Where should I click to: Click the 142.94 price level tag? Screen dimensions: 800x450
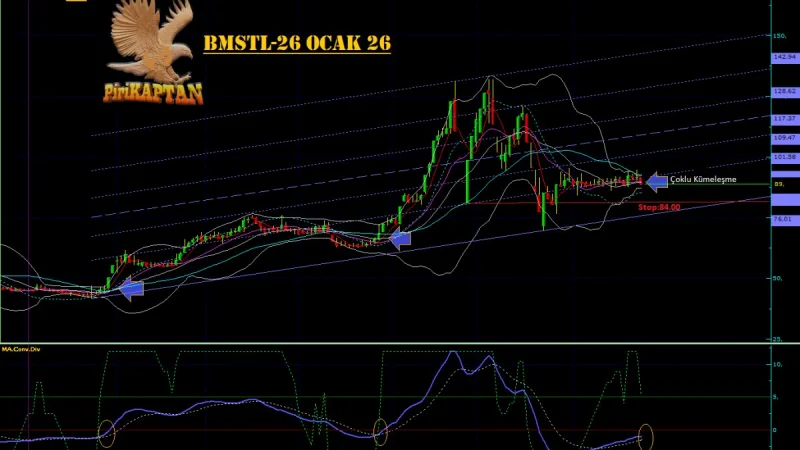[x=785, y=57]
